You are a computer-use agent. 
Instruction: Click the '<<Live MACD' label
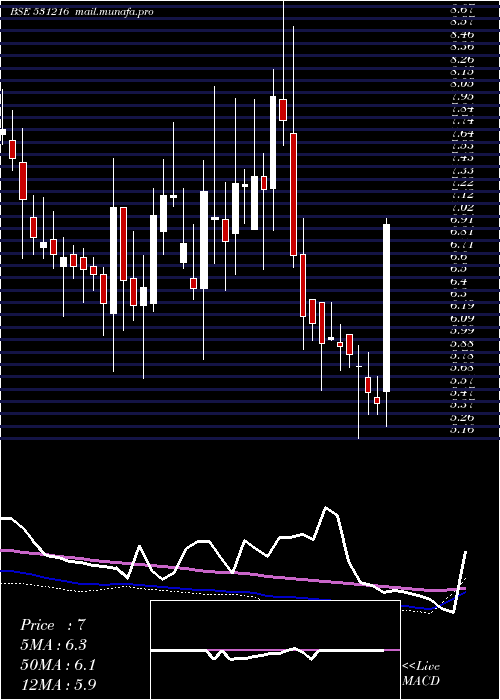pos(421,674)
